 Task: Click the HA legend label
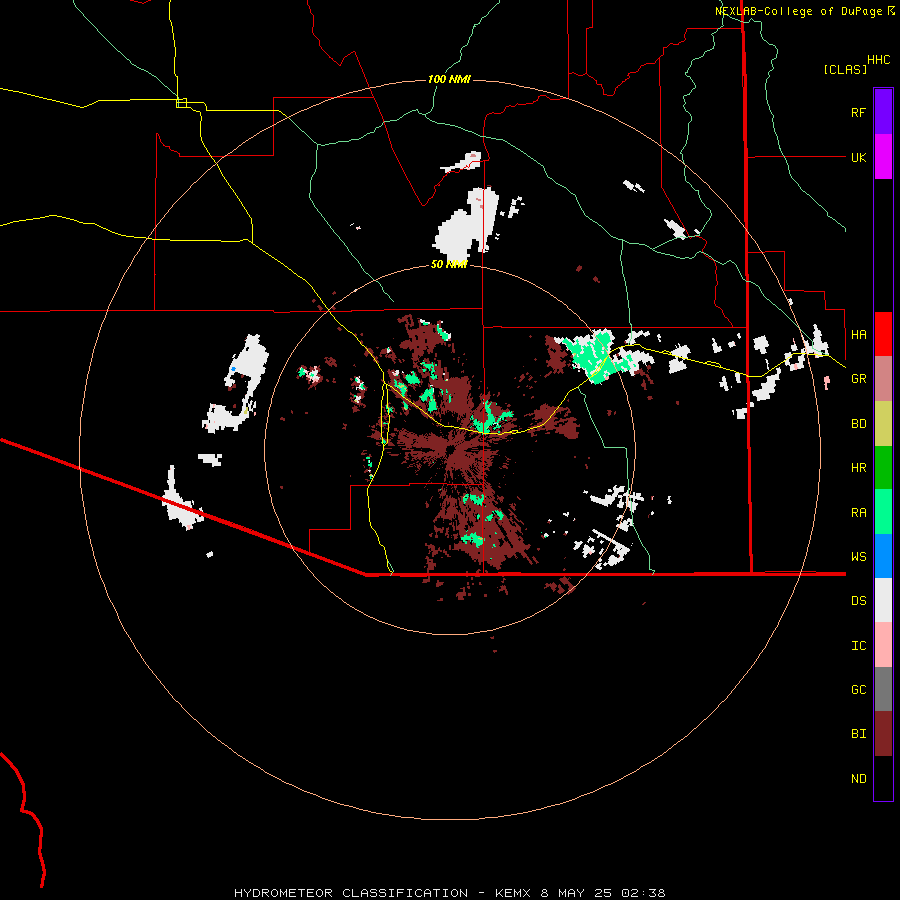(858, 335)
